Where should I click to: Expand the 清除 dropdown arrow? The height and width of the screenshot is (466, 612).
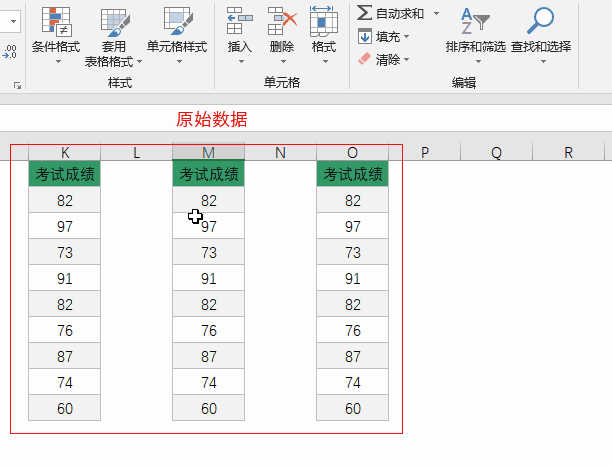pos(407,59)
